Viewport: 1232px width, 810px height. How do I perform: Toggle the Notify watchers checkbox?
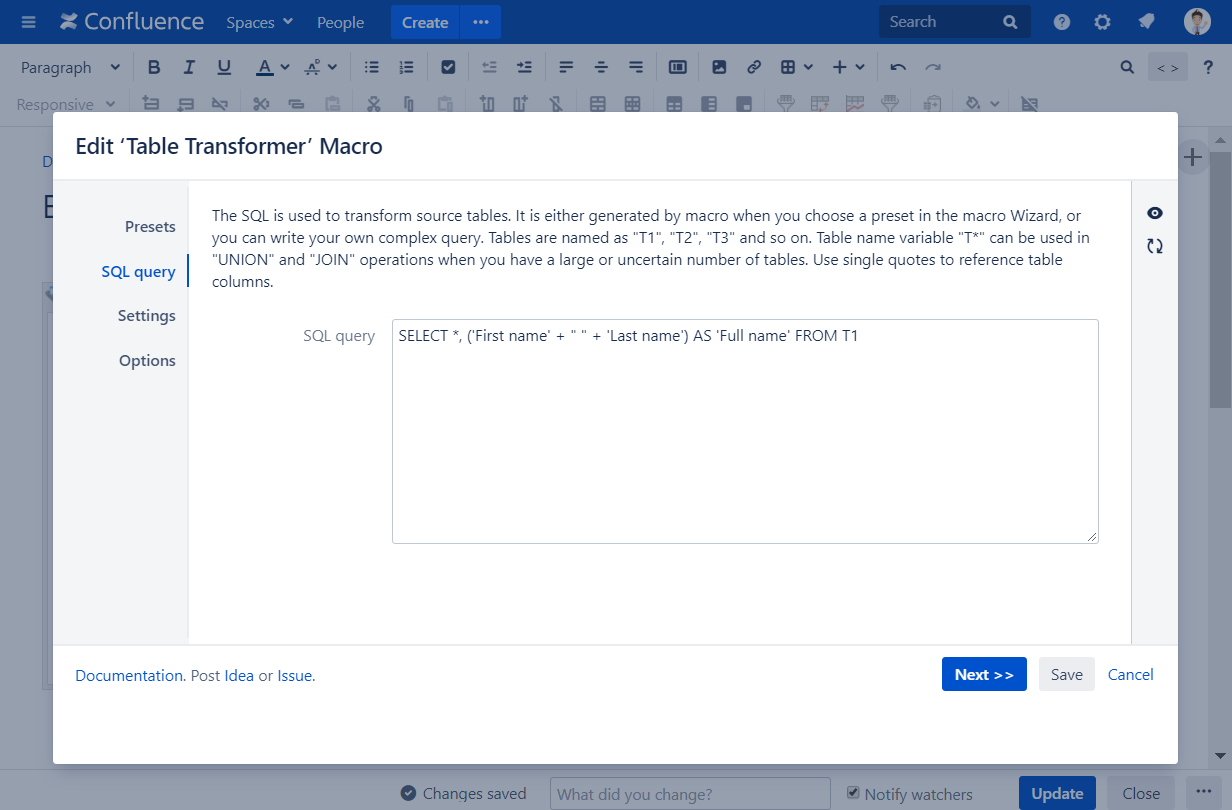[853, 793]
